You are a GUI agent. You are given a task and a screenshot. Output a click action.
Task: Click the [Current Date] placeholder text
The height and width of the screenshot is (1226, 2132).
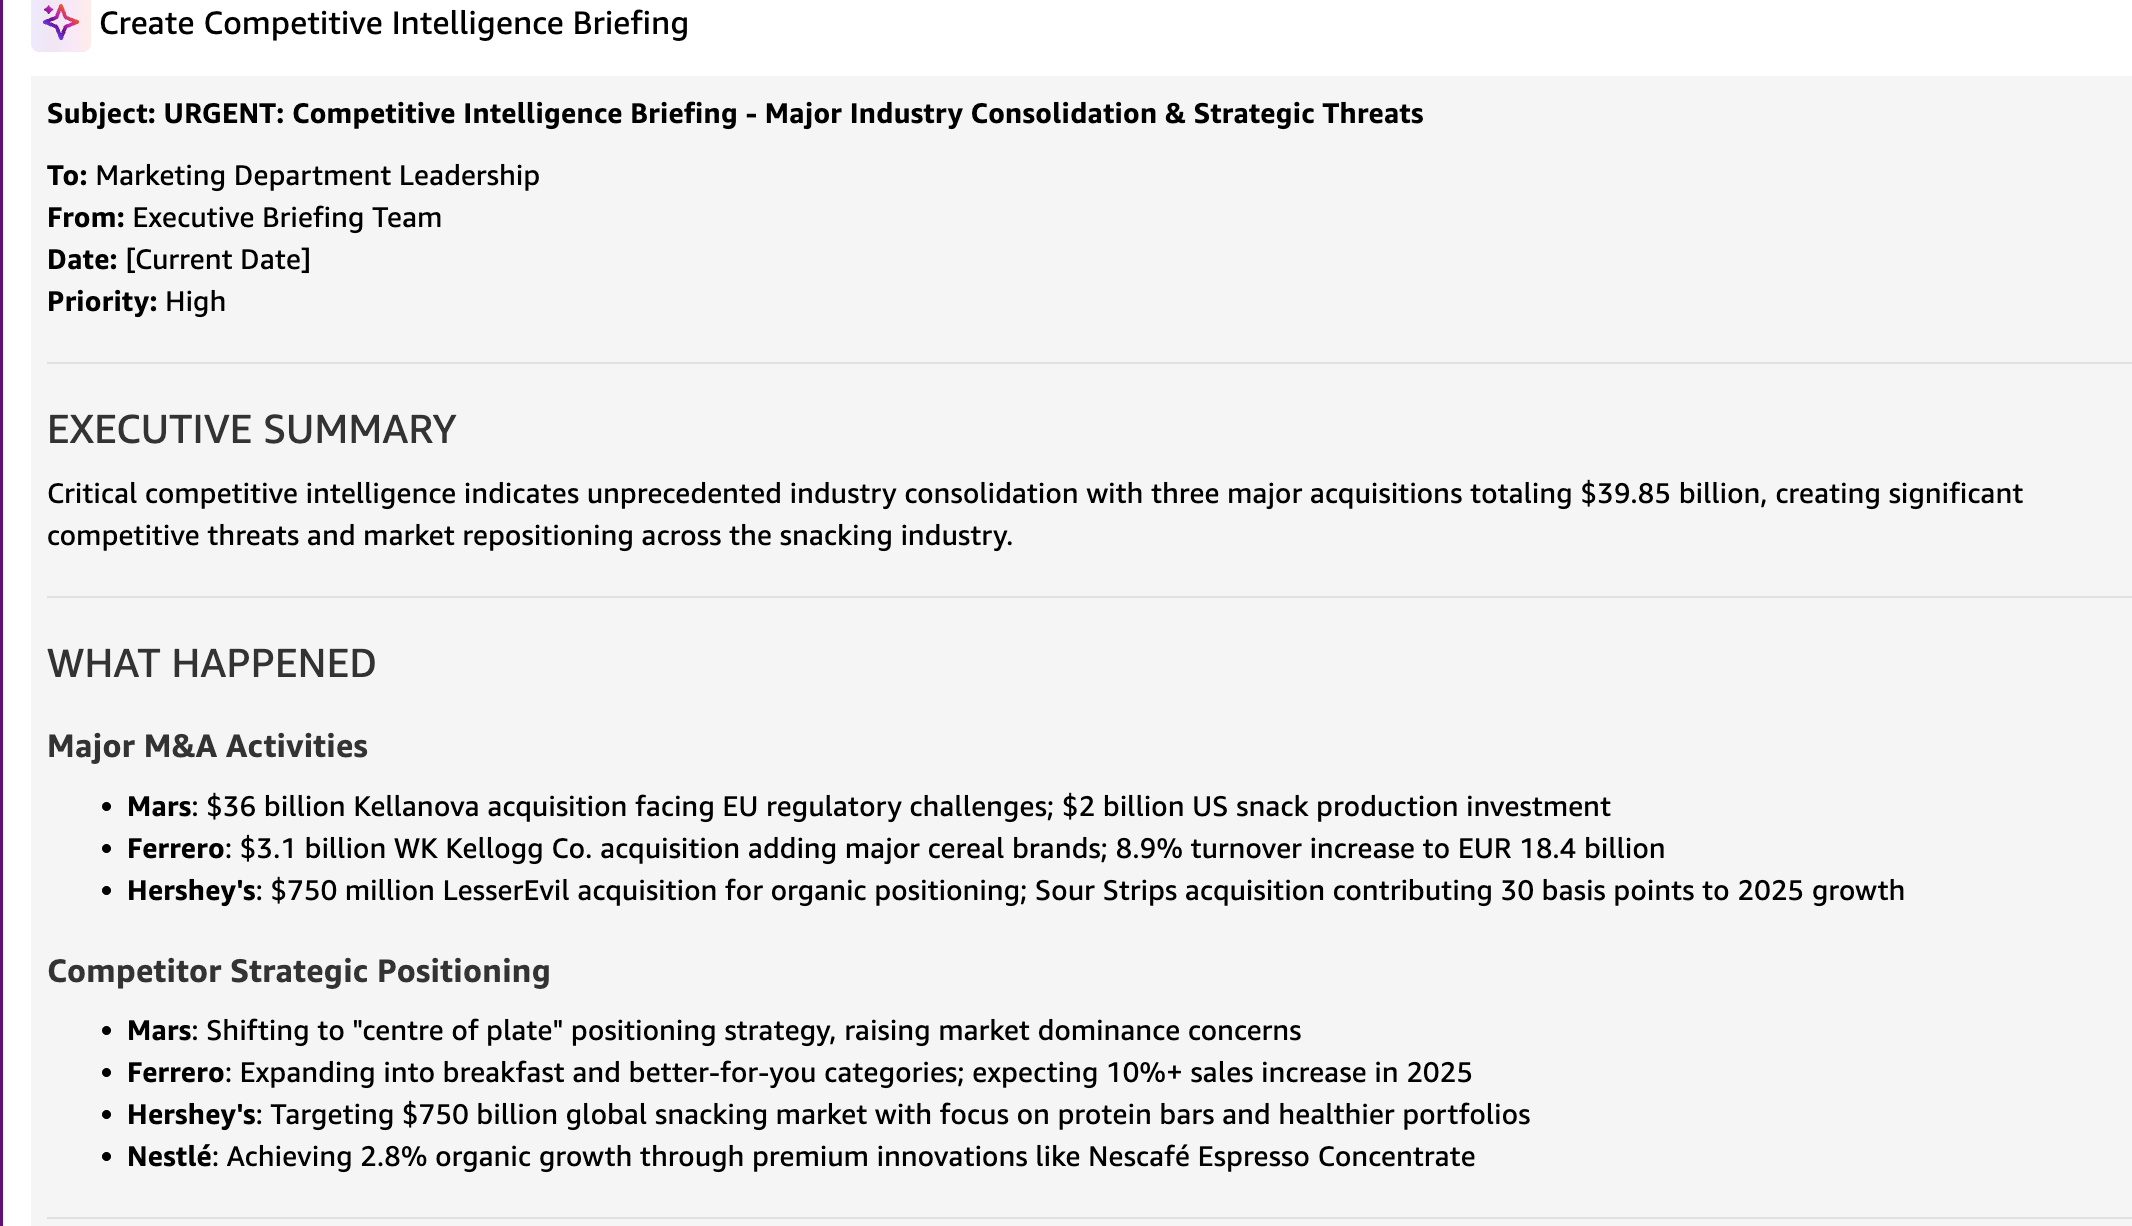pos(218,259)
